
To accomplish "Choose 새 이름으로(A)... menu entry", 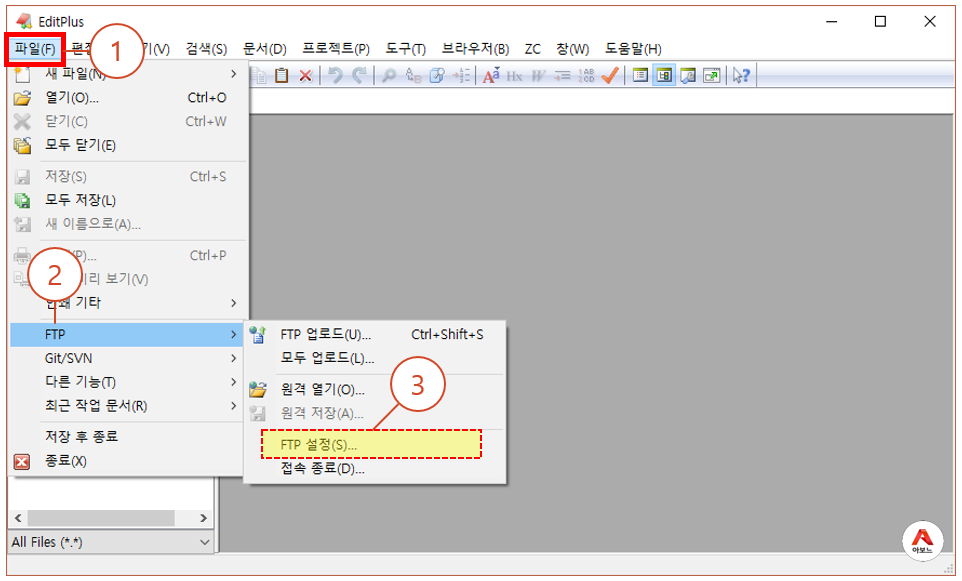I will pyautogui.click(x=128, y=224).
